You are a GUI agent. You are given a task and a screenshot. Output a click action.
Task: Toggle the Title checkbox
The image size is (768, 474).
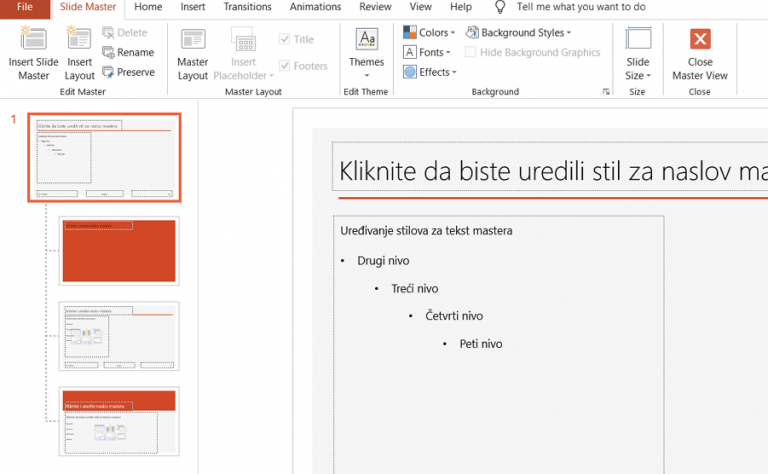[285, 39]
